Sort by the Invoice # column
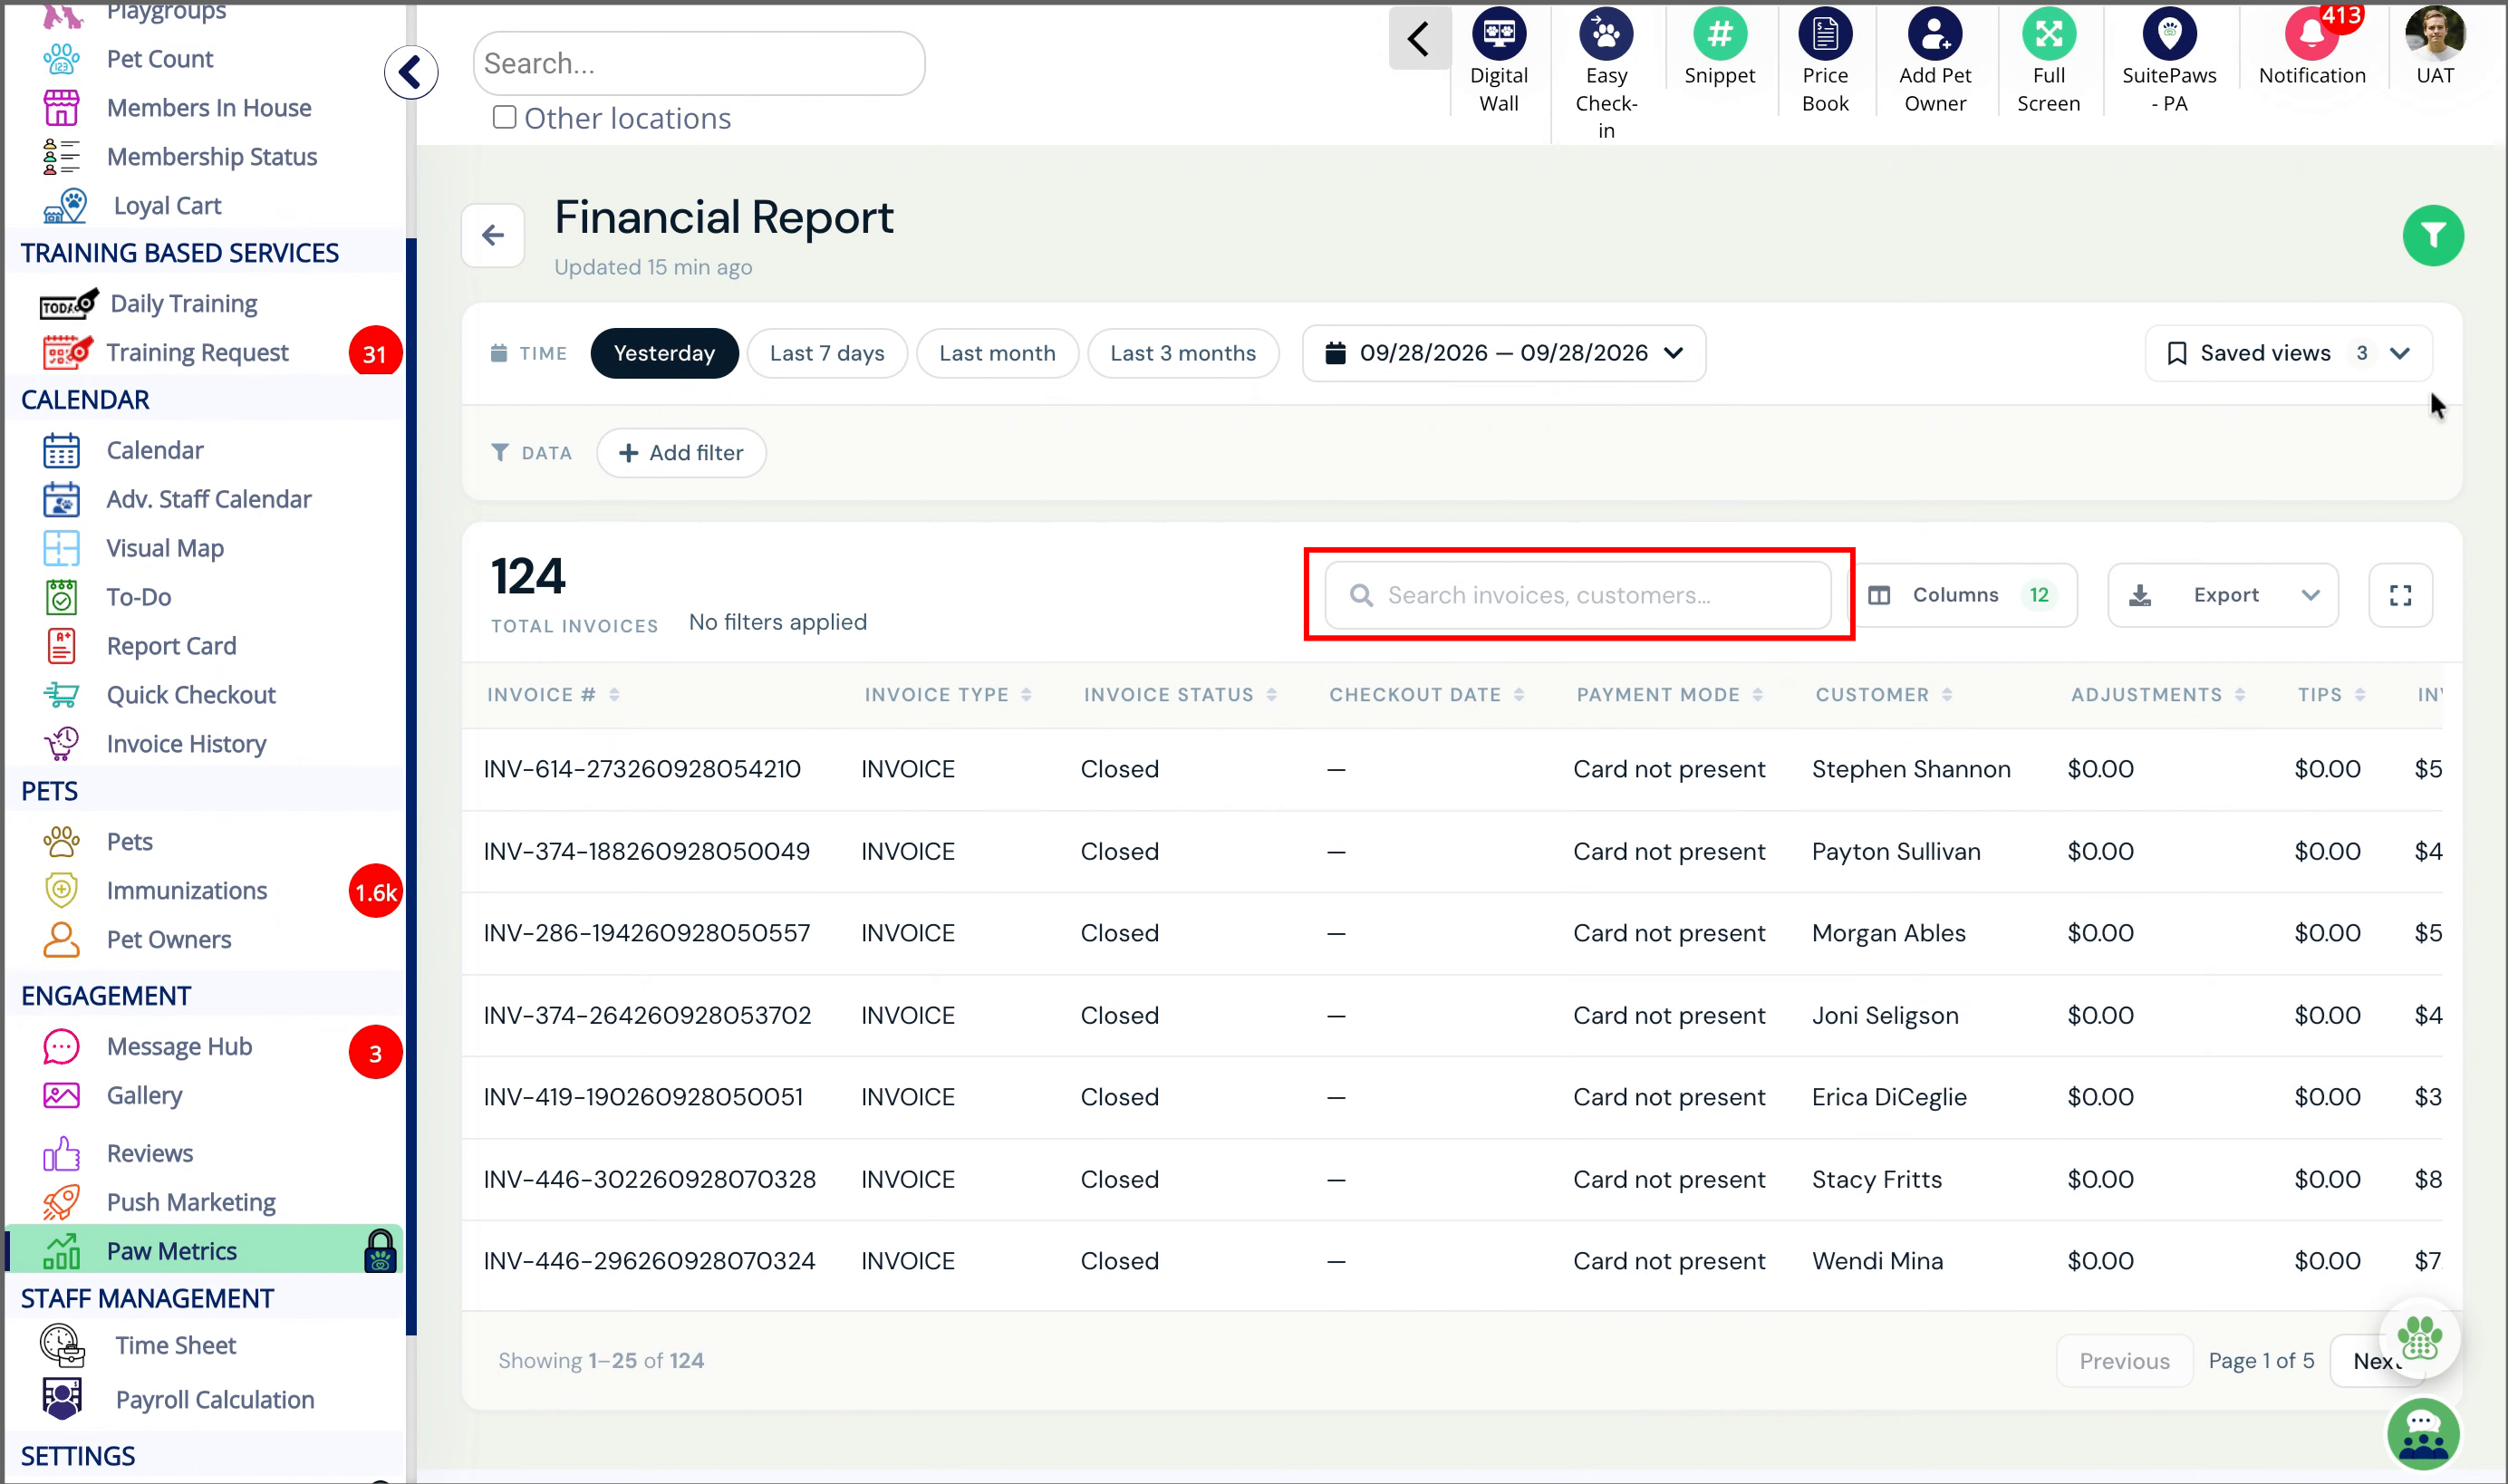2508x1484 pixels. [553, 695]
